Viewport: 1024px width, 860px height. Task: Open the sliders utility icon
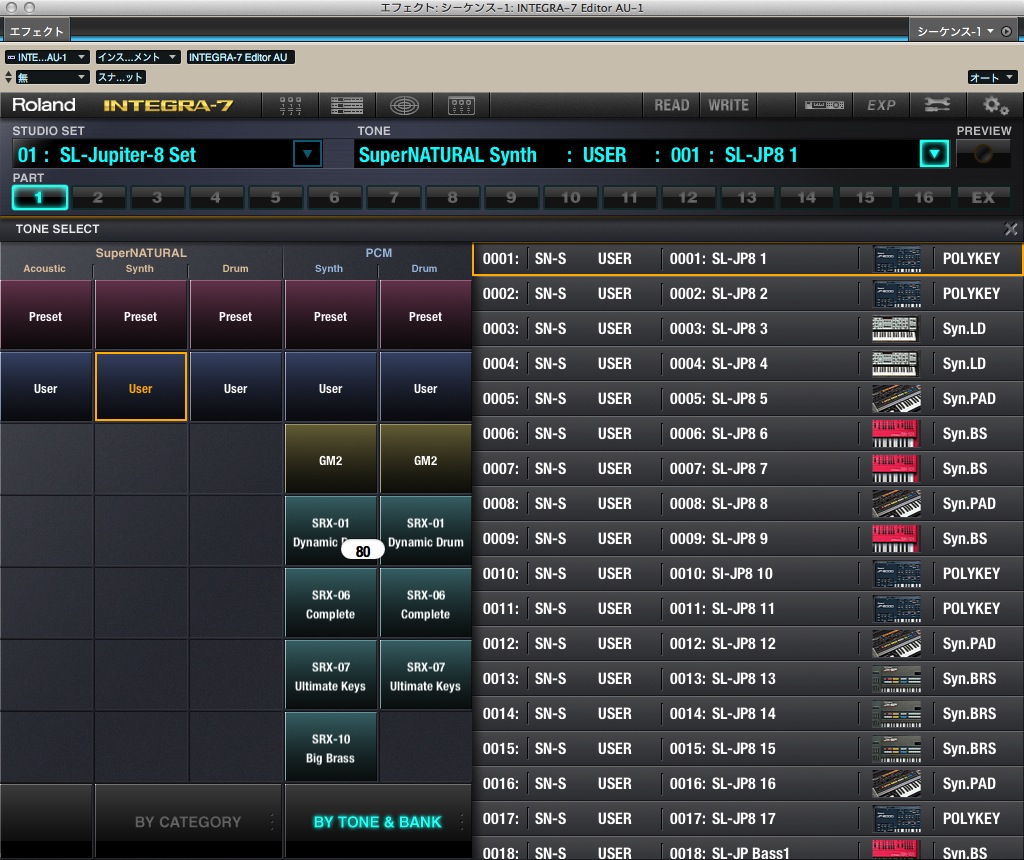pos(937,105)
